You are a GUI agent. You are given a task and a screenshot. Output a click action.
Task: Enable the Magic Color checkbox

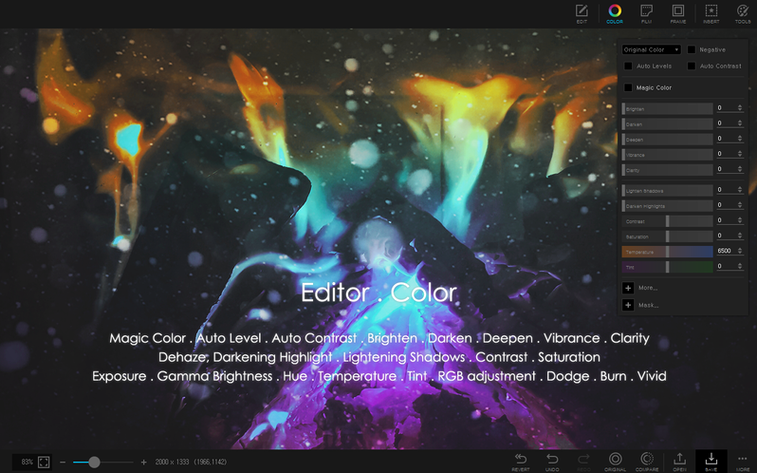click(x=628, y=87)
